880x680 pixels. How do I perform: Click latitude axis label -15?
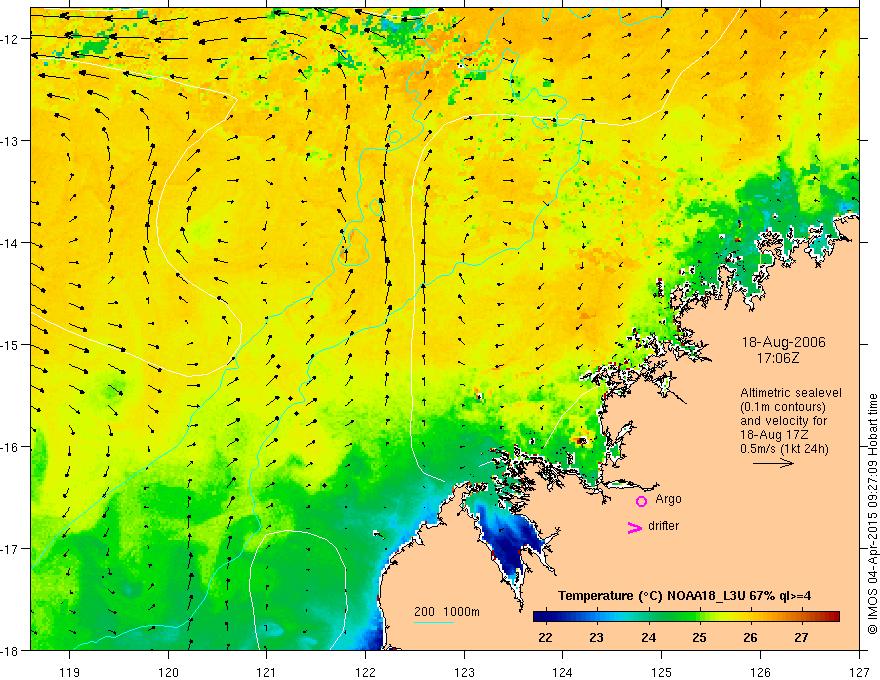tap(11, 344)
